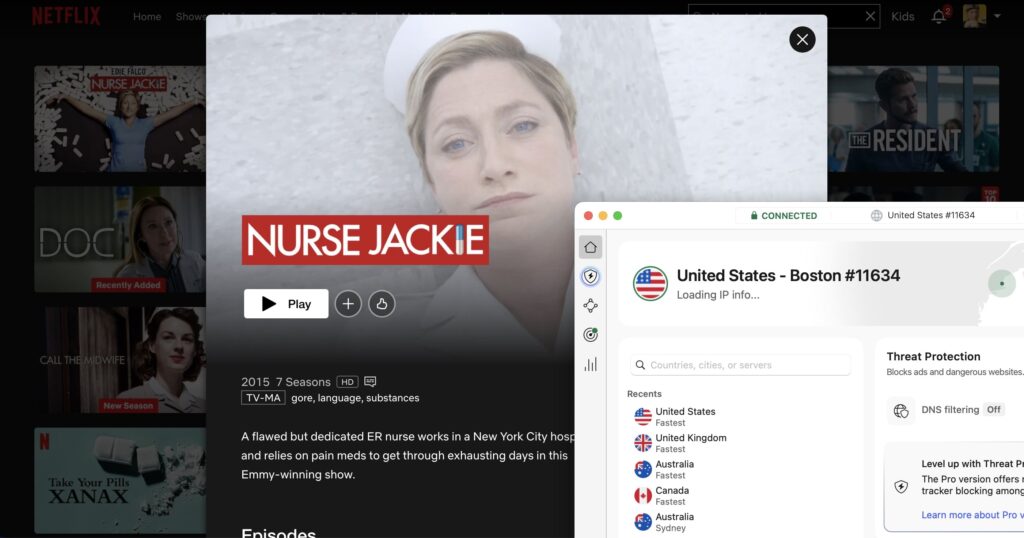Open the statistics bar-chart icon in sidebar
This screenshot has height=538, width=1024.
click(x=590, y=364)
